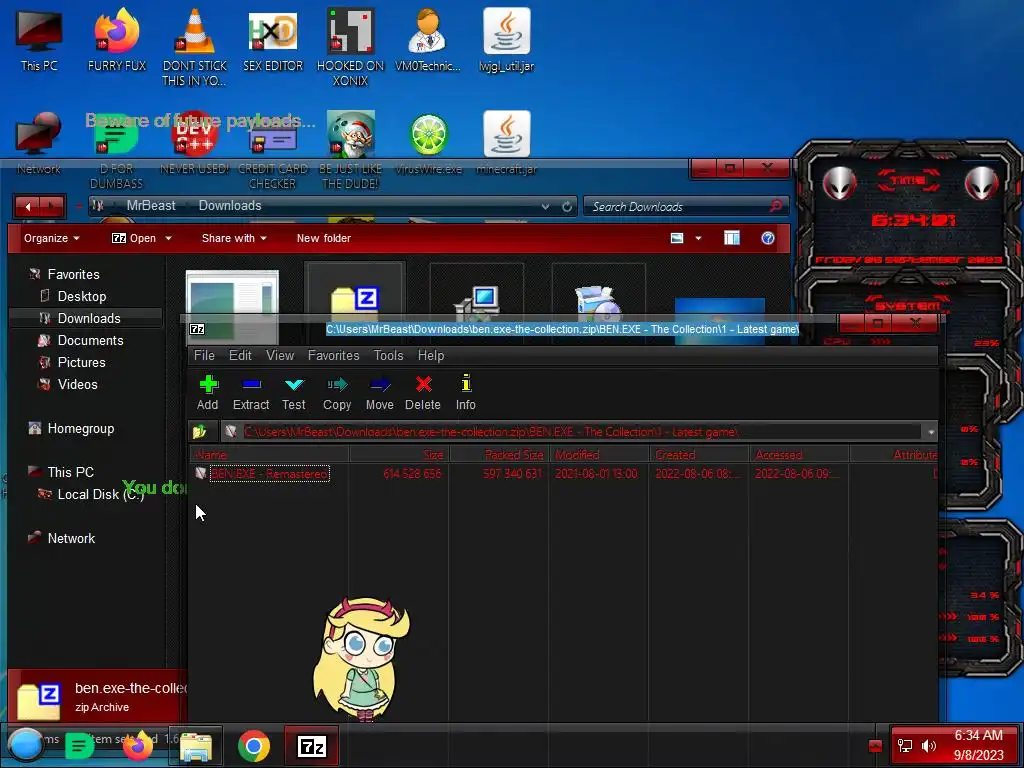Select Documents in Explorer sidebar

[90, 340]
